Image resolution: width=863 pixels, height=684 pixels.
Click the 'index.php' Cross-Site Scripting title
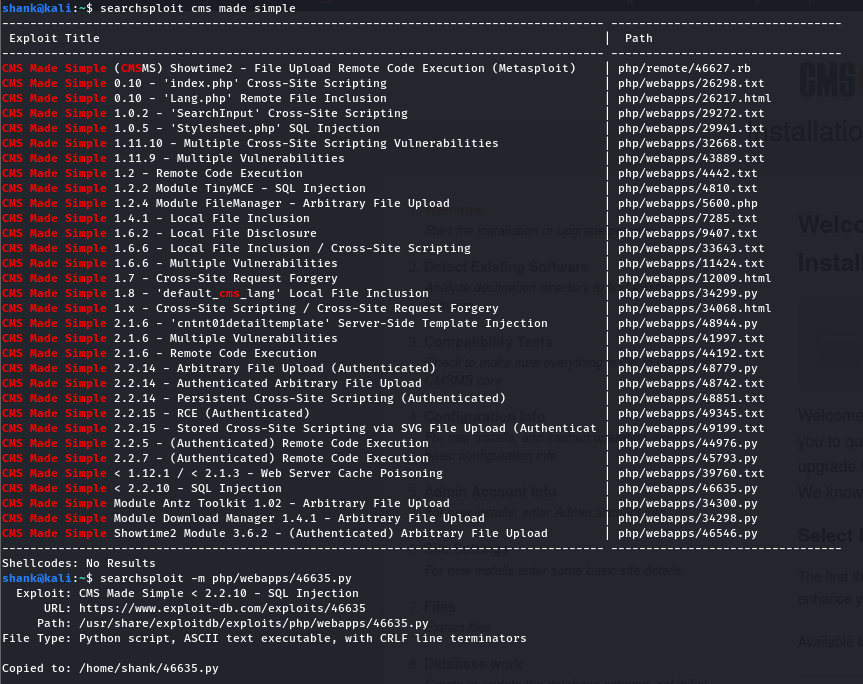tap(194, 83)
